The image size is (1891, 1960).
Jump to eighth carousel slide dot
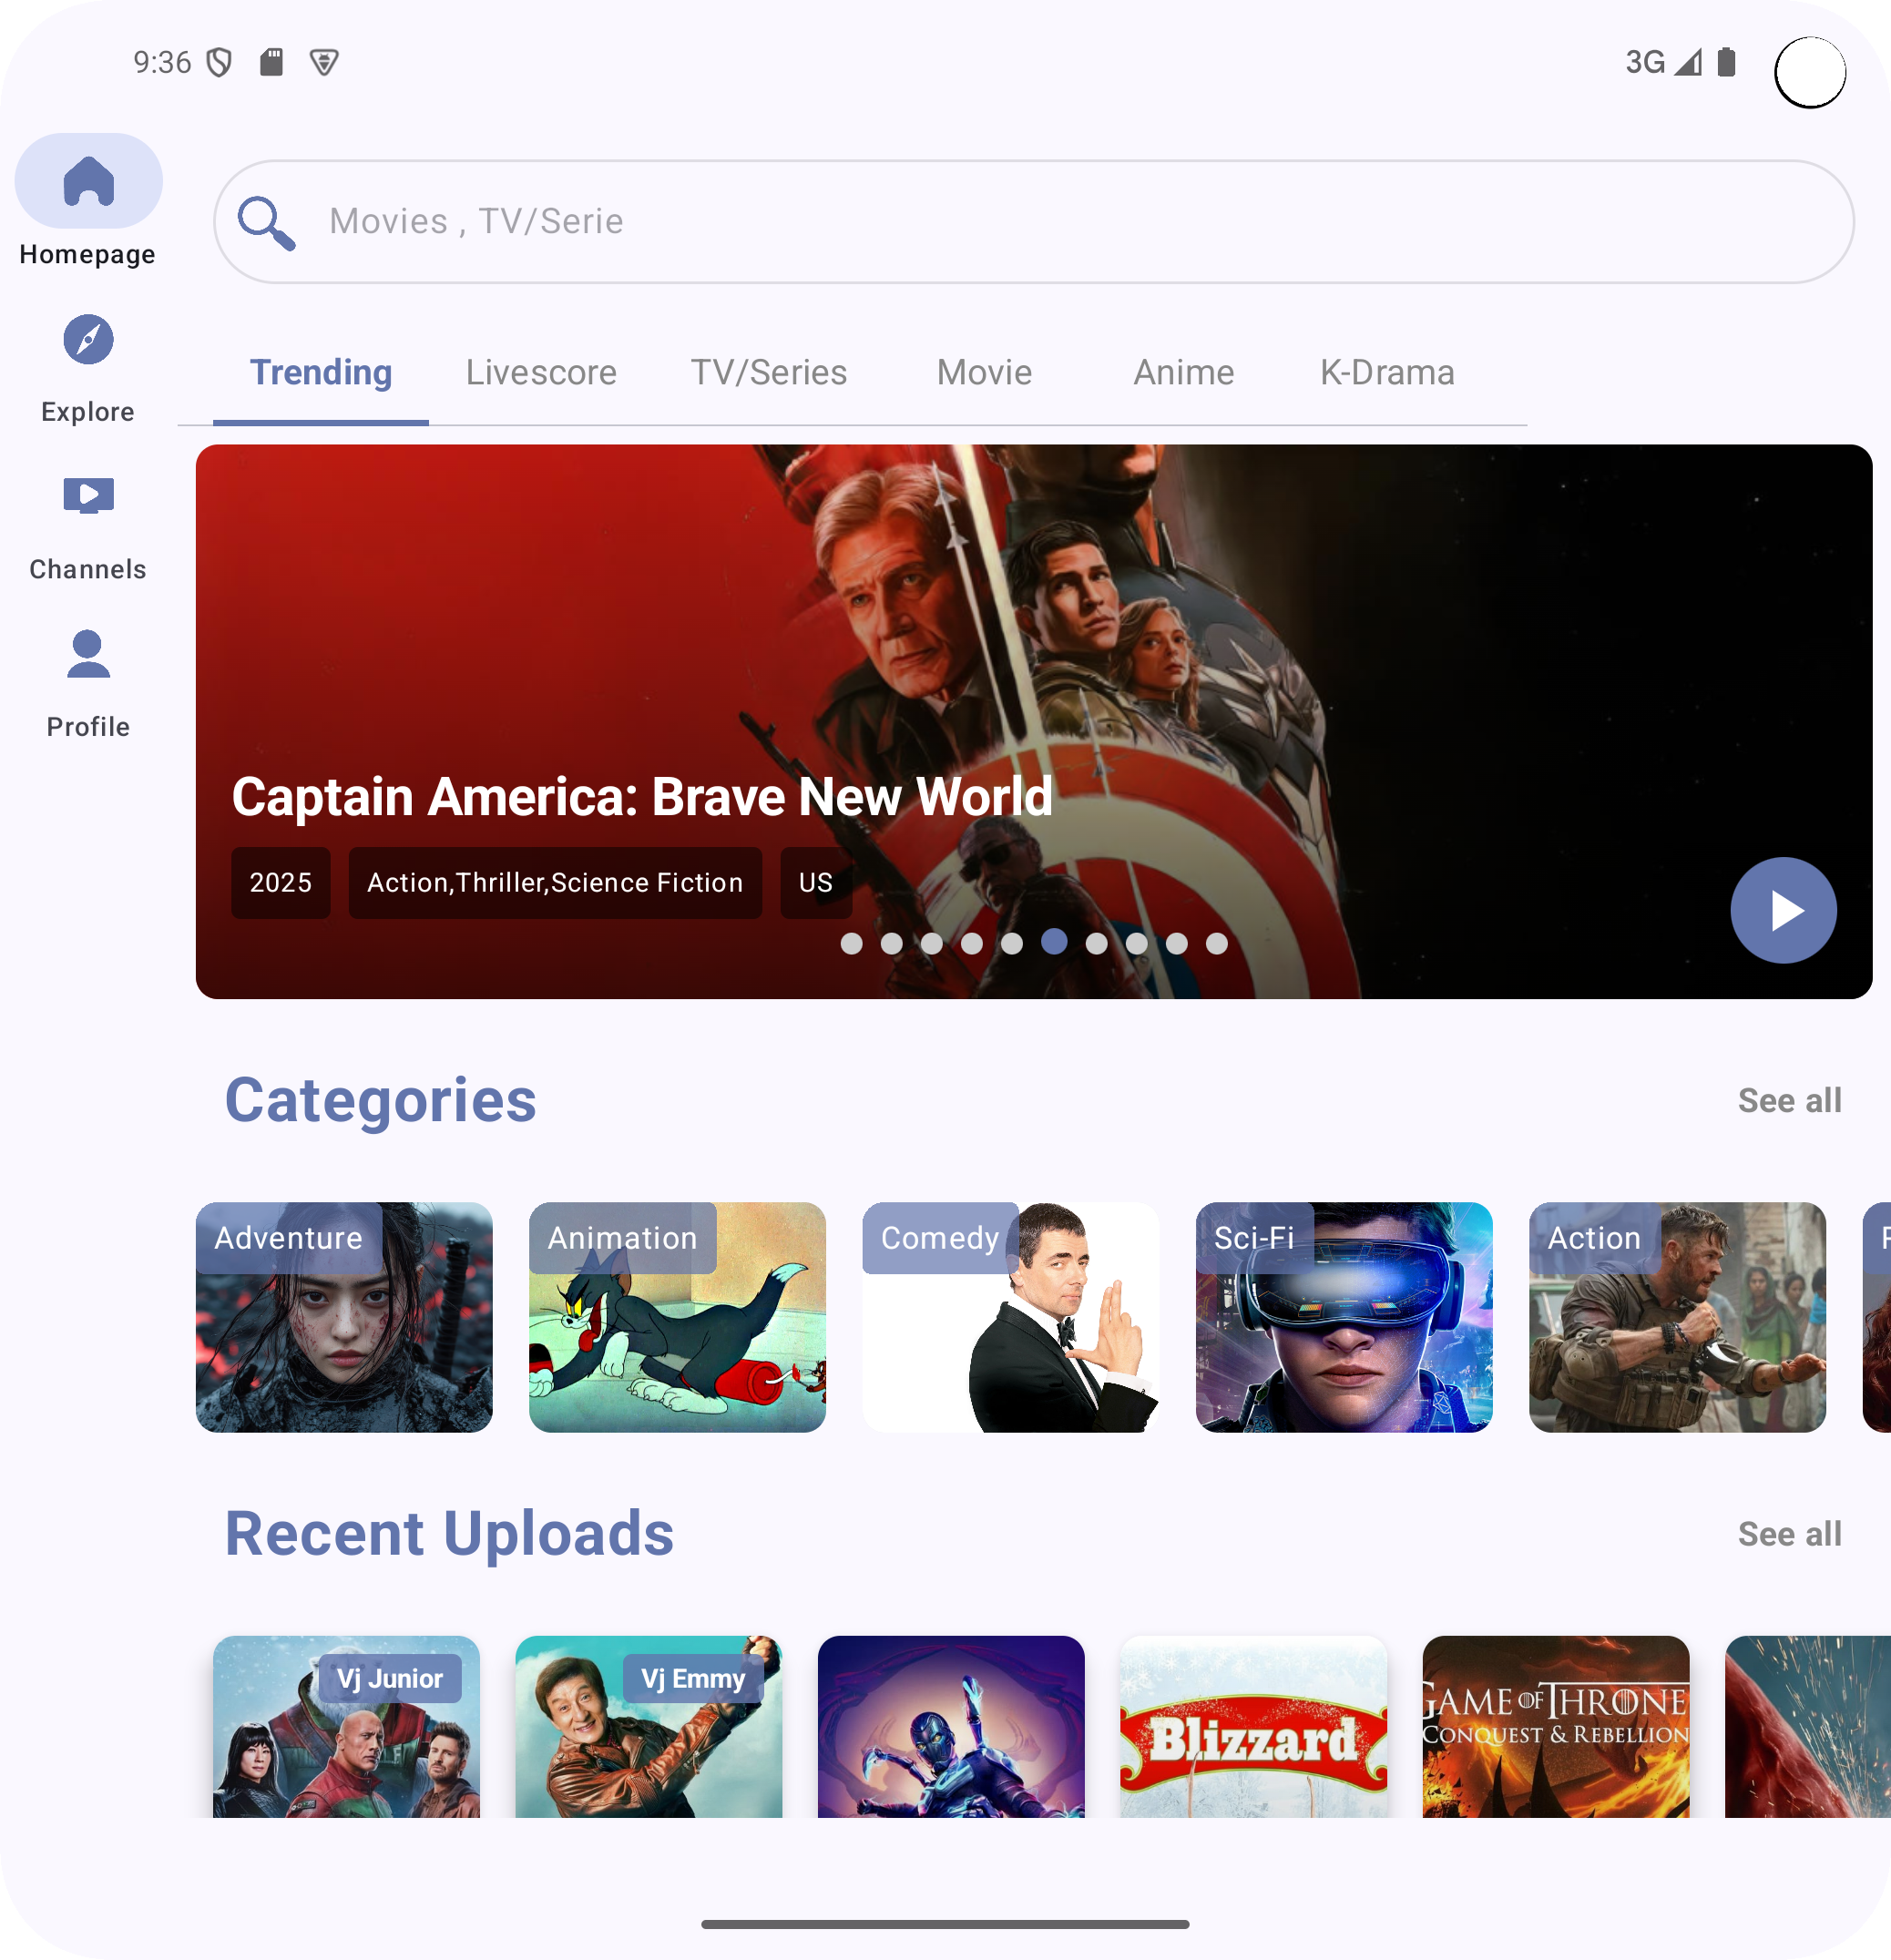pos(1136,943)
